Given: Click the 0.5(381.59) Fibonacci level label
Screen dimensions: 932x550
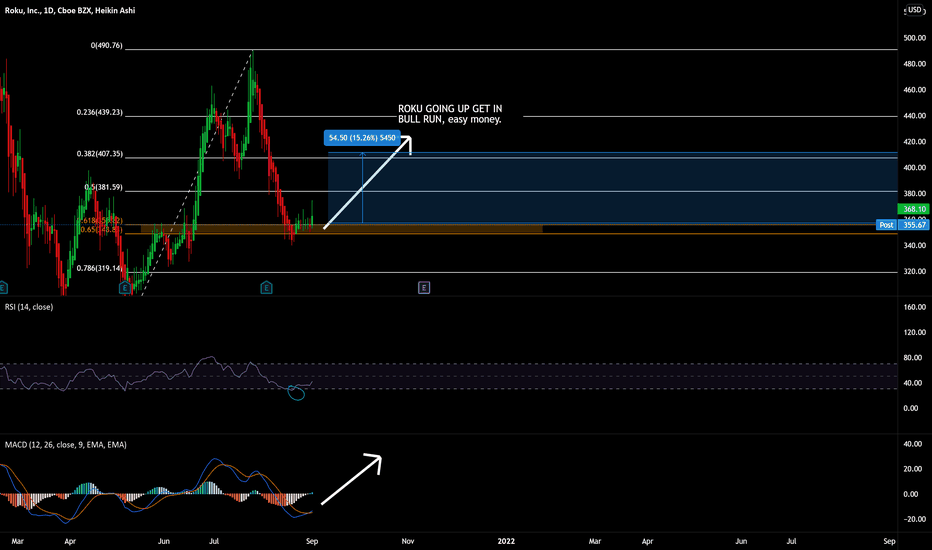Looking at the screenshot, I should pyautogui.click(x=103, y=187).
